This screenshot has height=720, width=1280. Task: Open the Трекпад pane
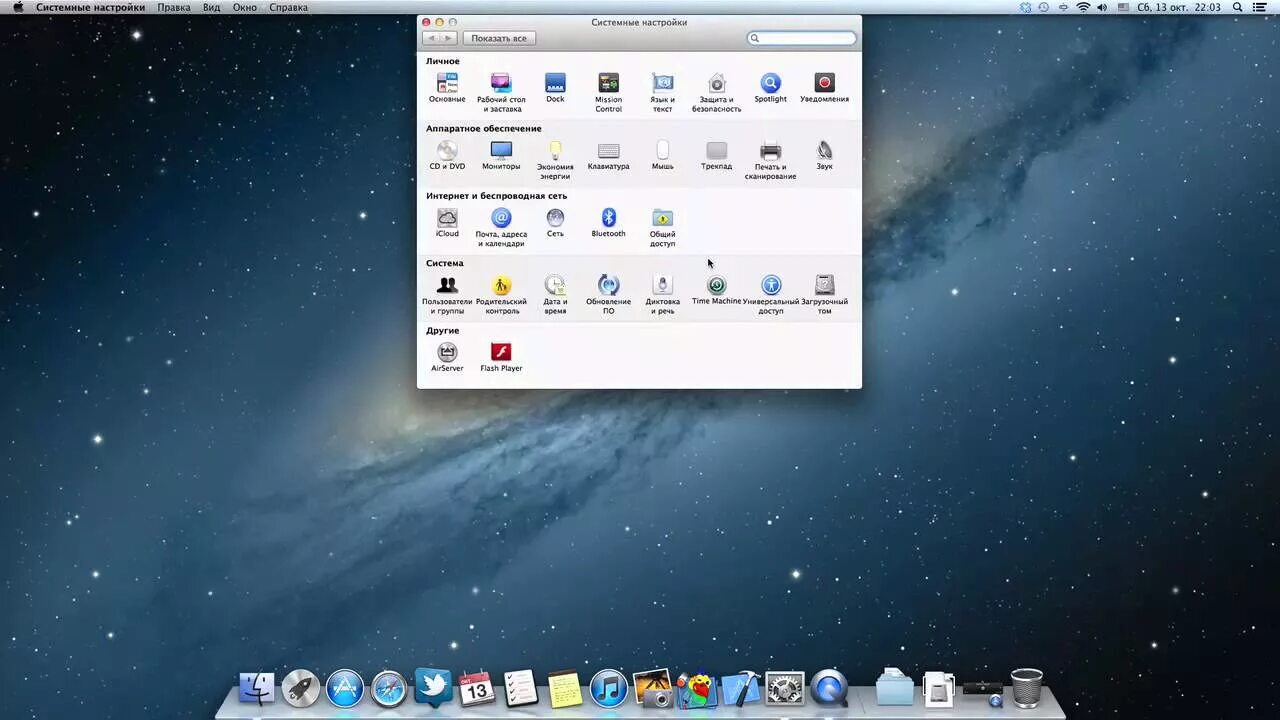(x=716, y=155)
